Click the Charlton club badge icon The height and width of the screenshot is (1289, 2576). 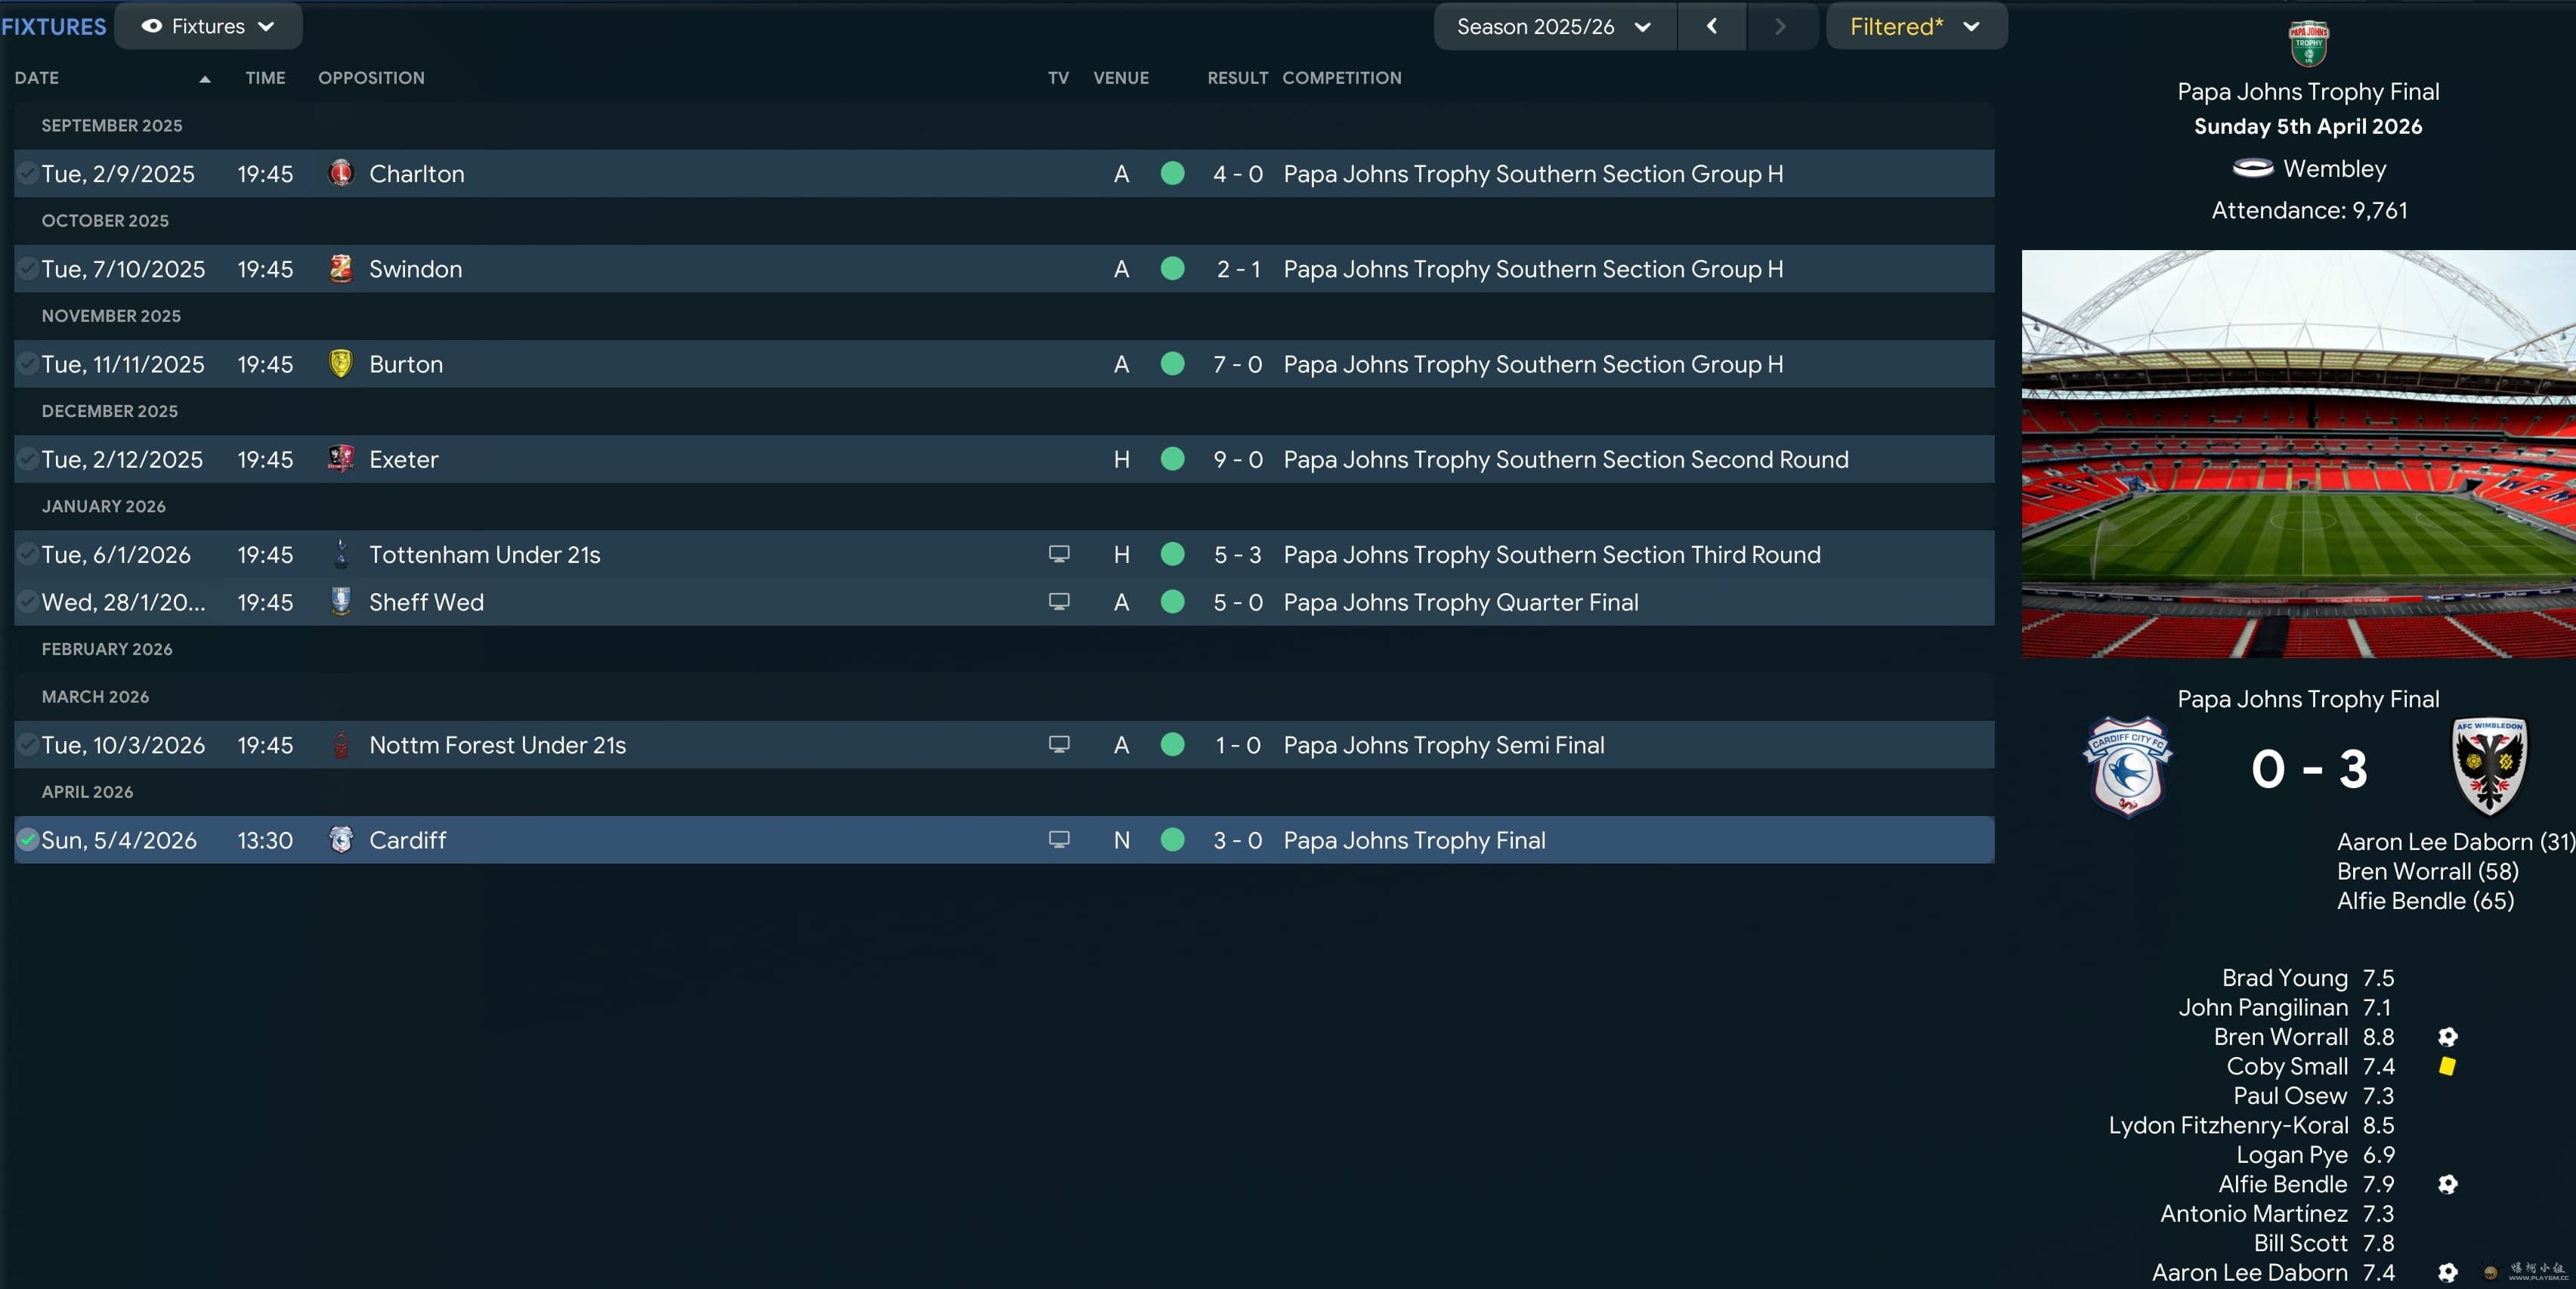(341, 173)
